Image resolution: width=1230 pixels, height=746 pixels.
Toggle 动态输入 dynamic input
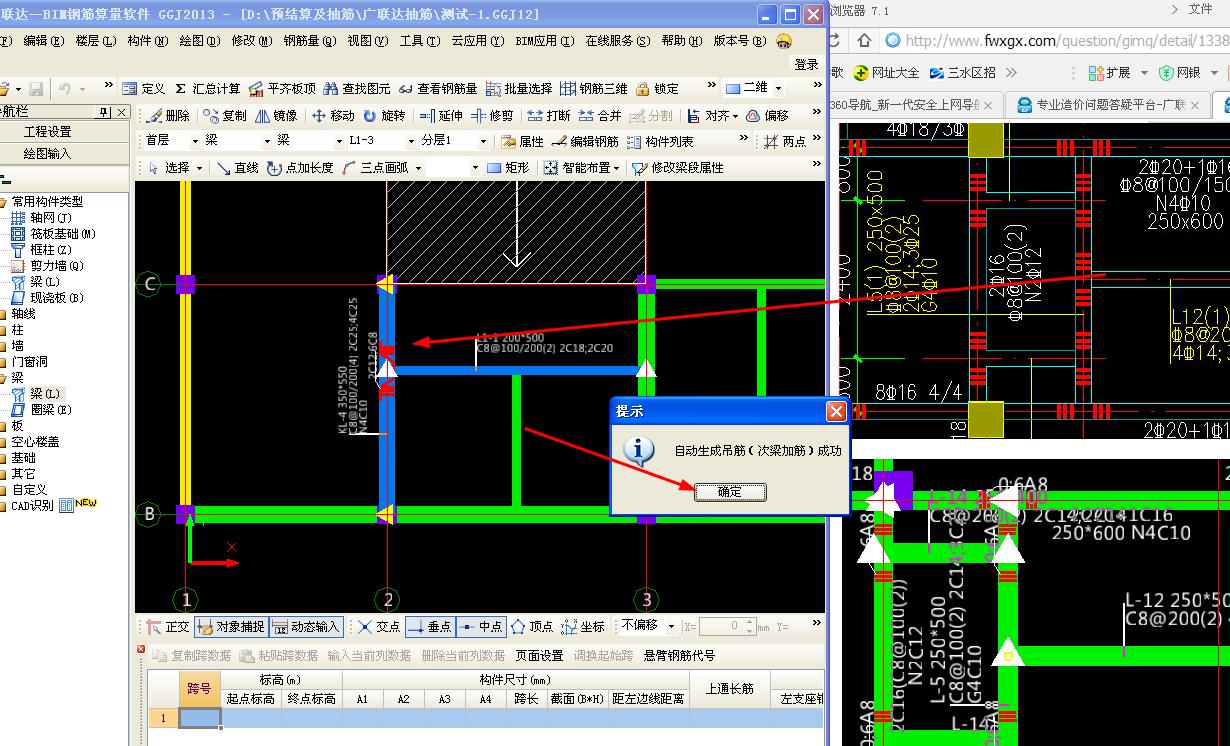307,627
